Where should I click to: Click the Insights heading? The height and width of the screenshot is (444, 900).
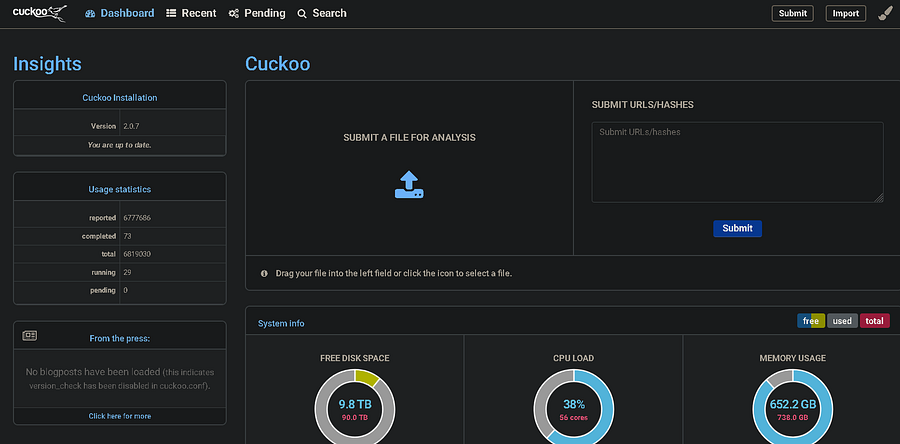click(47, 64)
